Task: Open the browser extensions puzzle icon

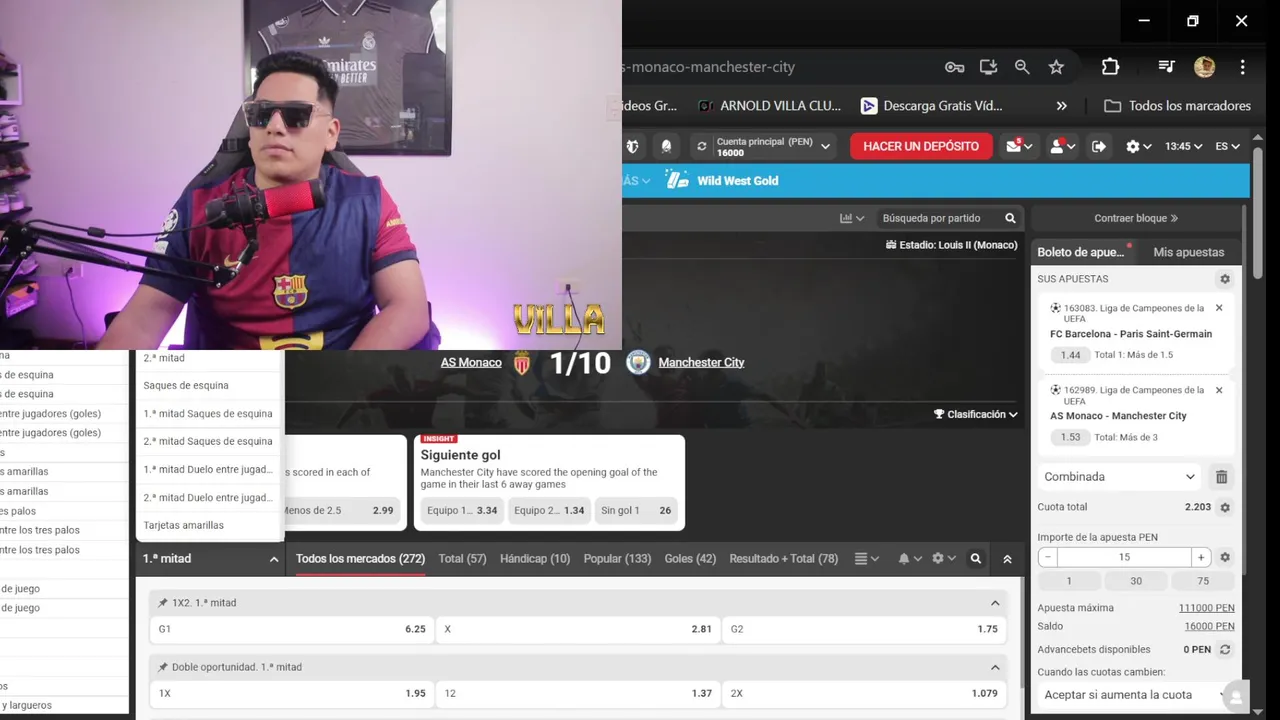Action: 1110,67
